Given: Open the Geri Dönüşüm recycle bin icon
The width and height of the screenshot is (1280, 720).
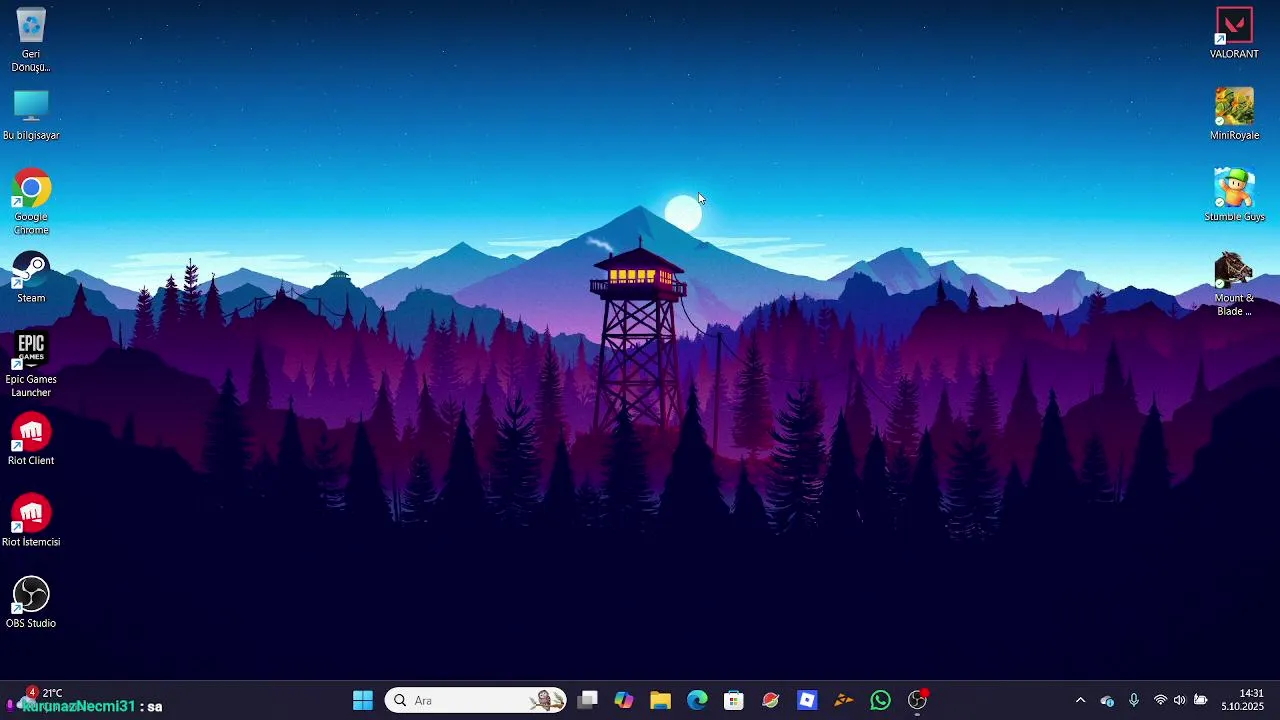Looking at the screenshot, I should tap(31, 40).
